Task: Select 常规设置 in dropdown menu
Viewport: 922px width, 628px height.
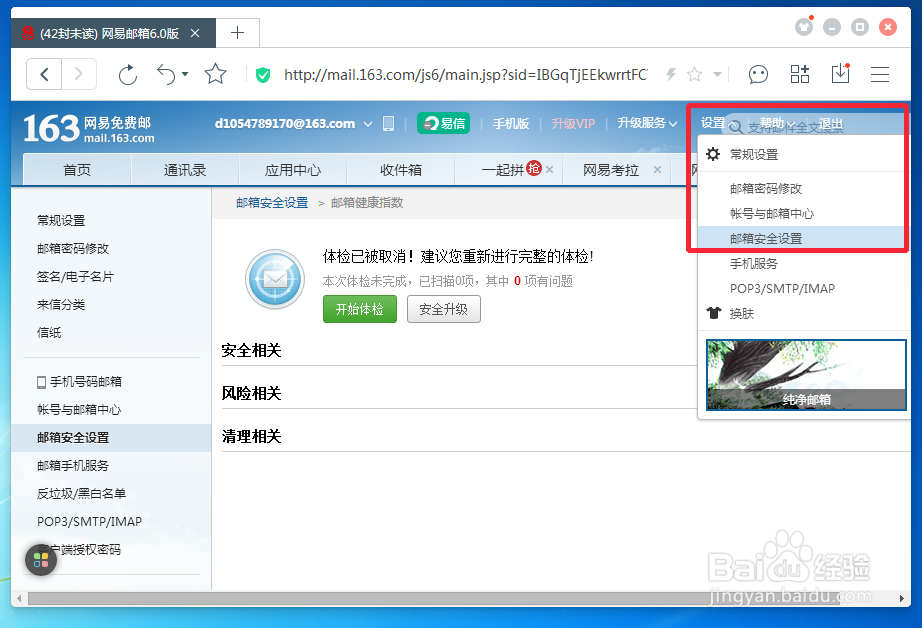Action: click(801, 155)
